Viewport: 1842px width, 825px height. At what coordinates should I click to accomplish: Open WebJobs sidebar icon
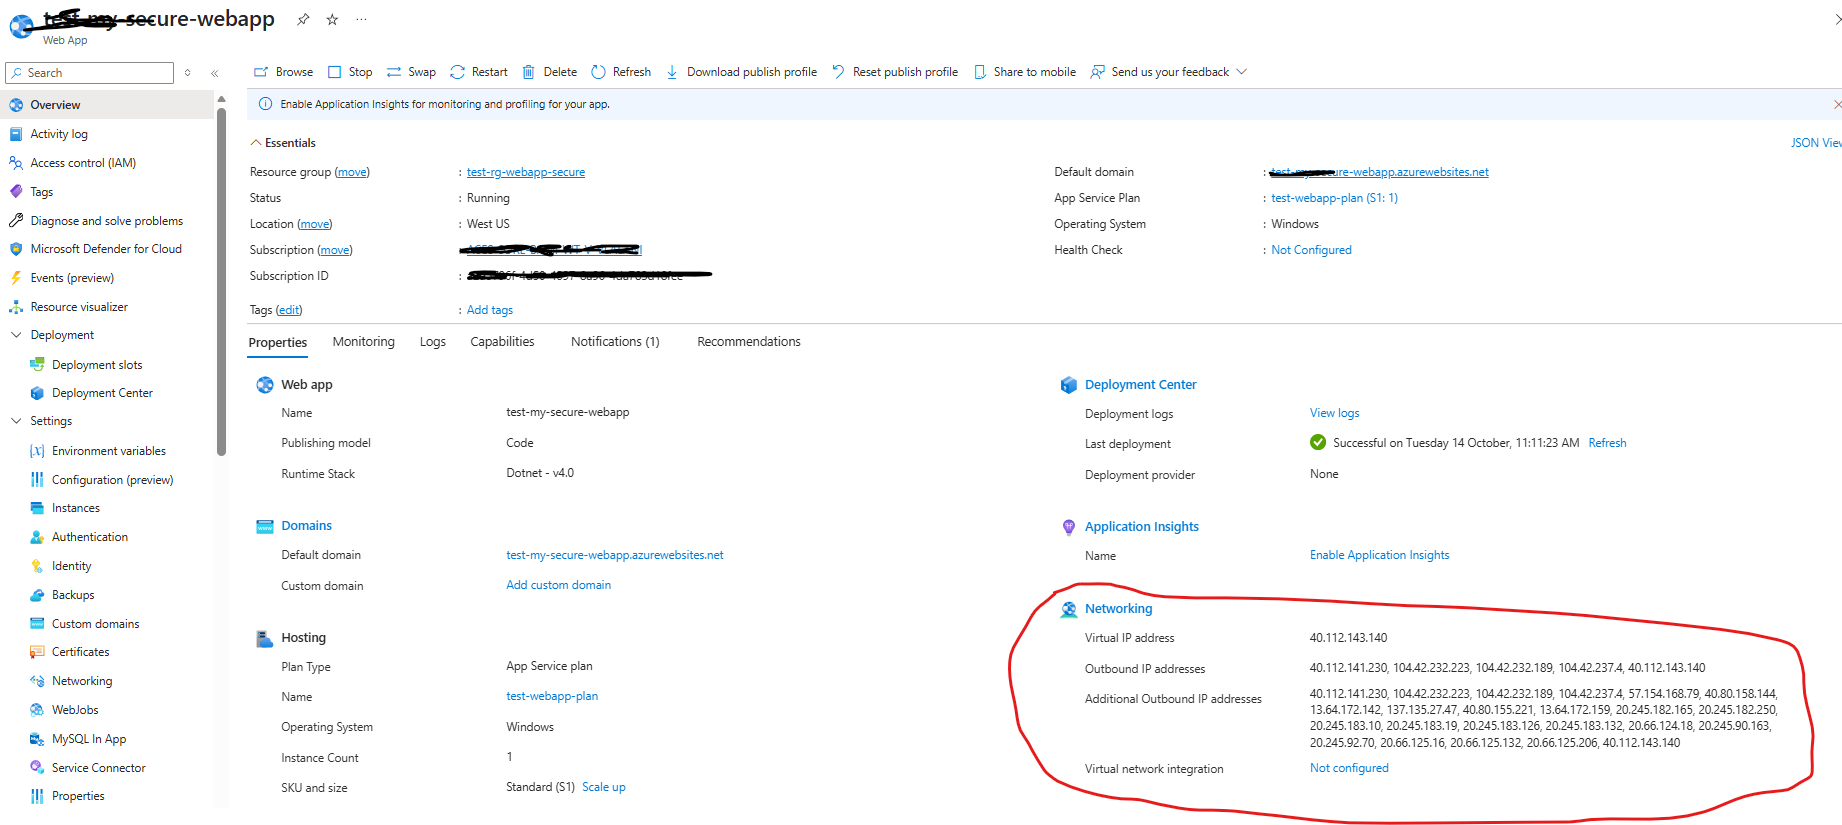click(x=37, y=710)
